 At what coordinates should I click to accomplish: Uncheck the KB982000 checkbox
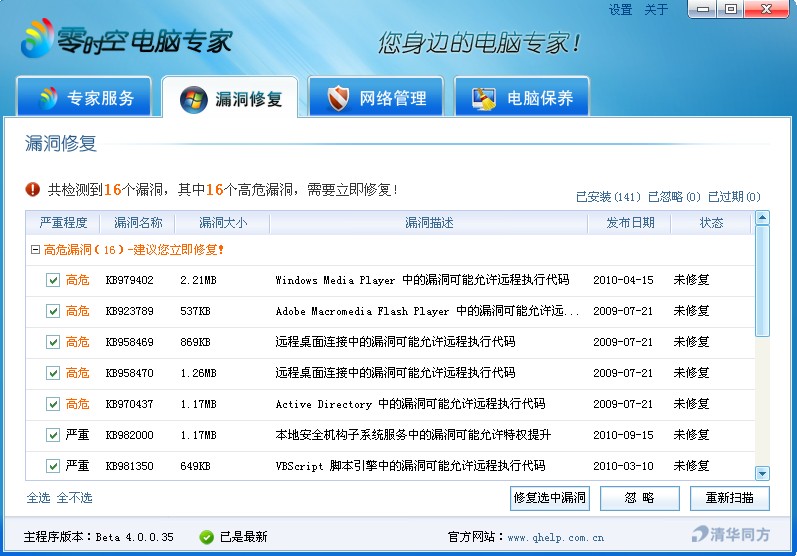[x=53, y=435]
